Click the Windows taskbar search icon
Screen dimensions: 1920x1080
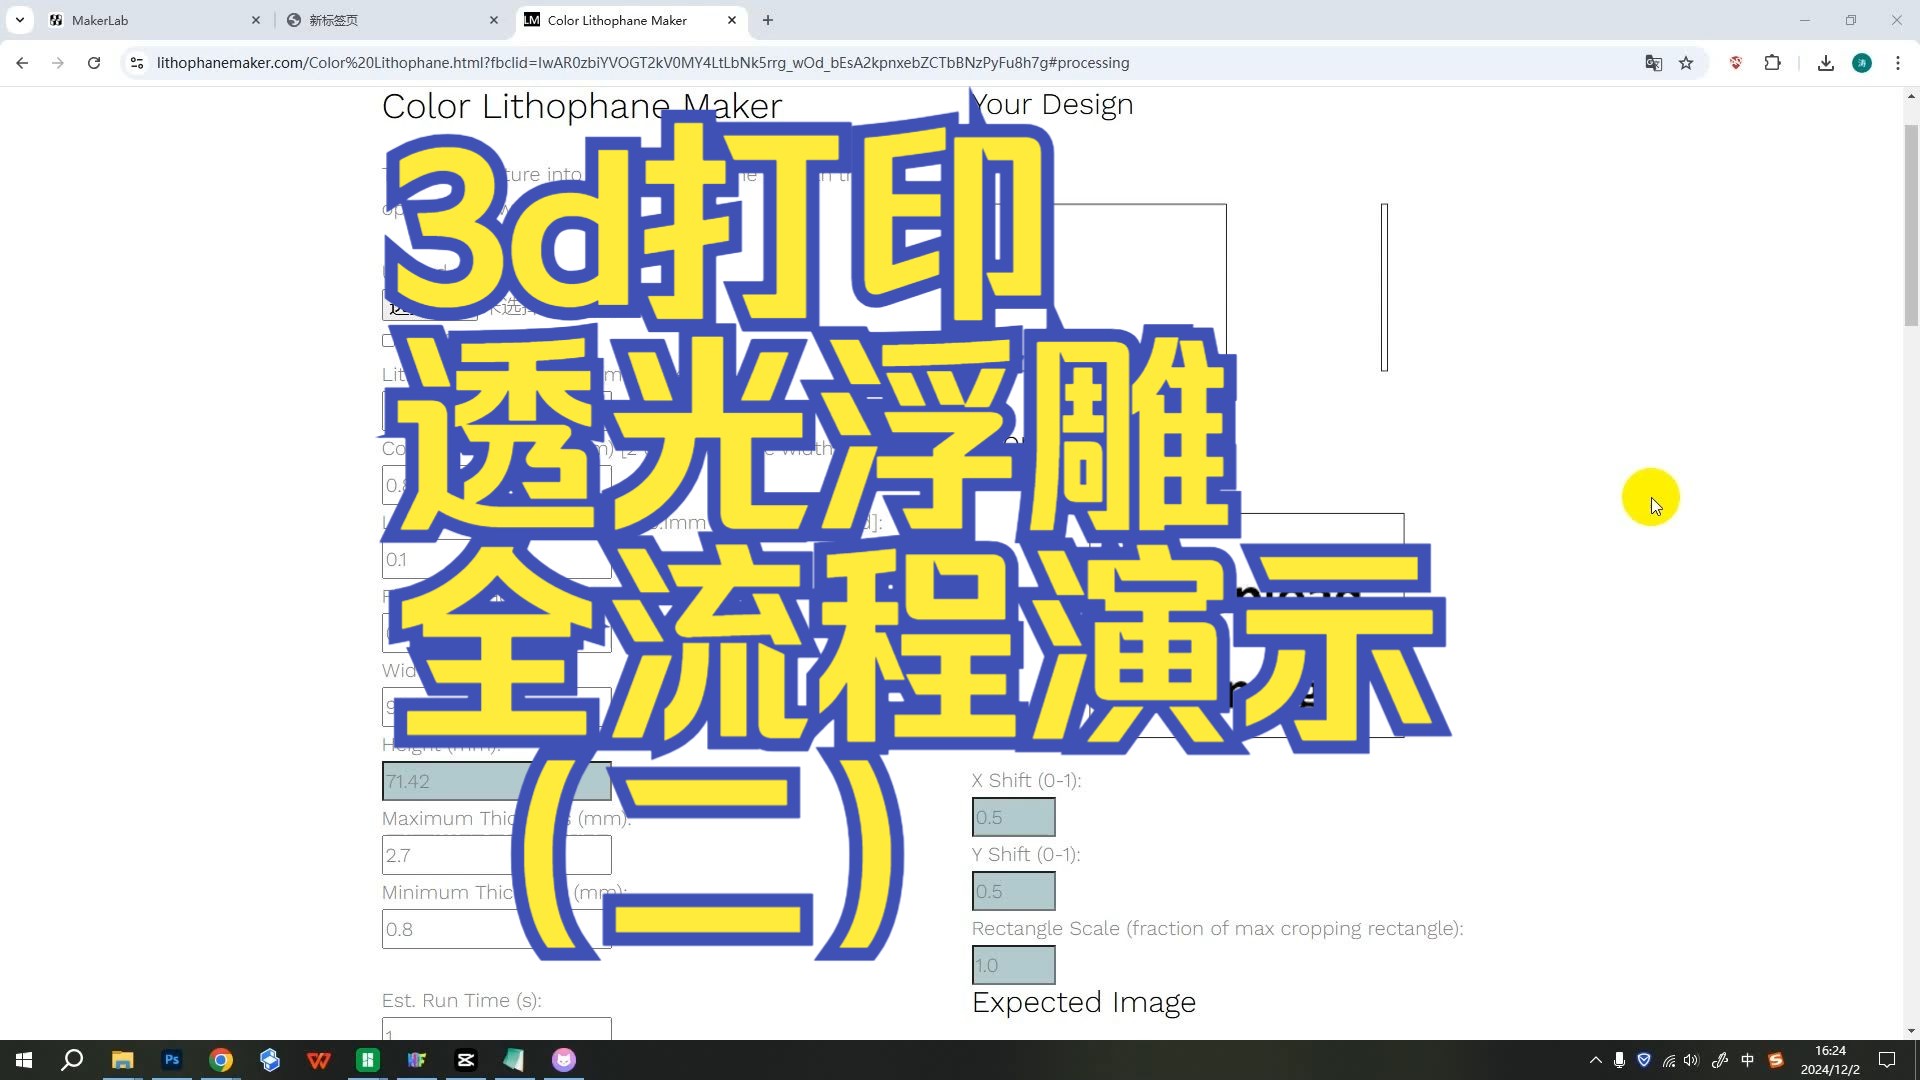tap(73, 1059)
